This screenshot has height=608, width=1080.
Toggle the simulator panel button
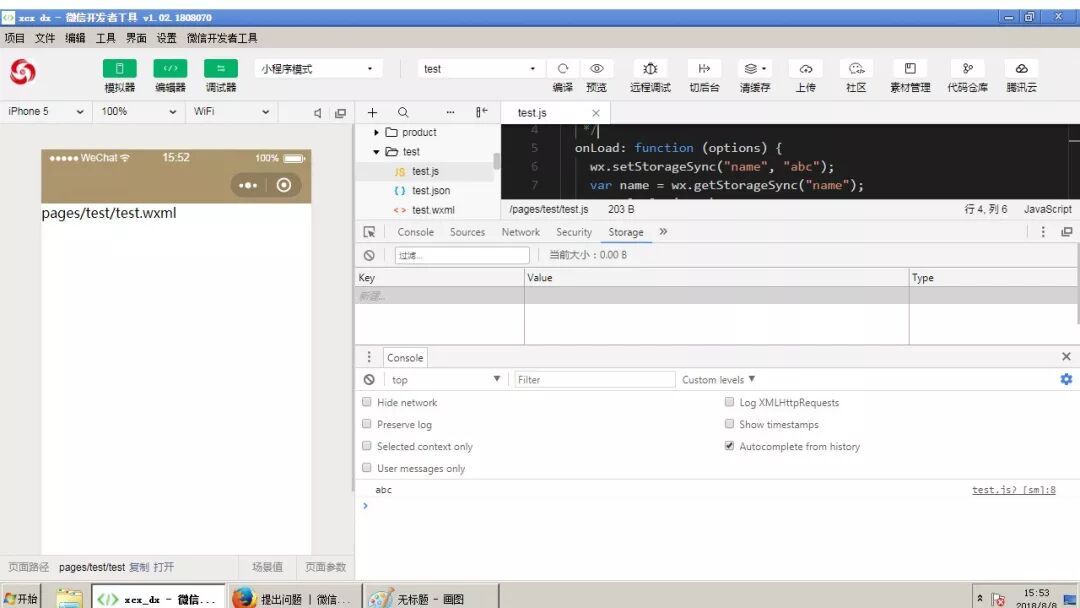[119, 69]
